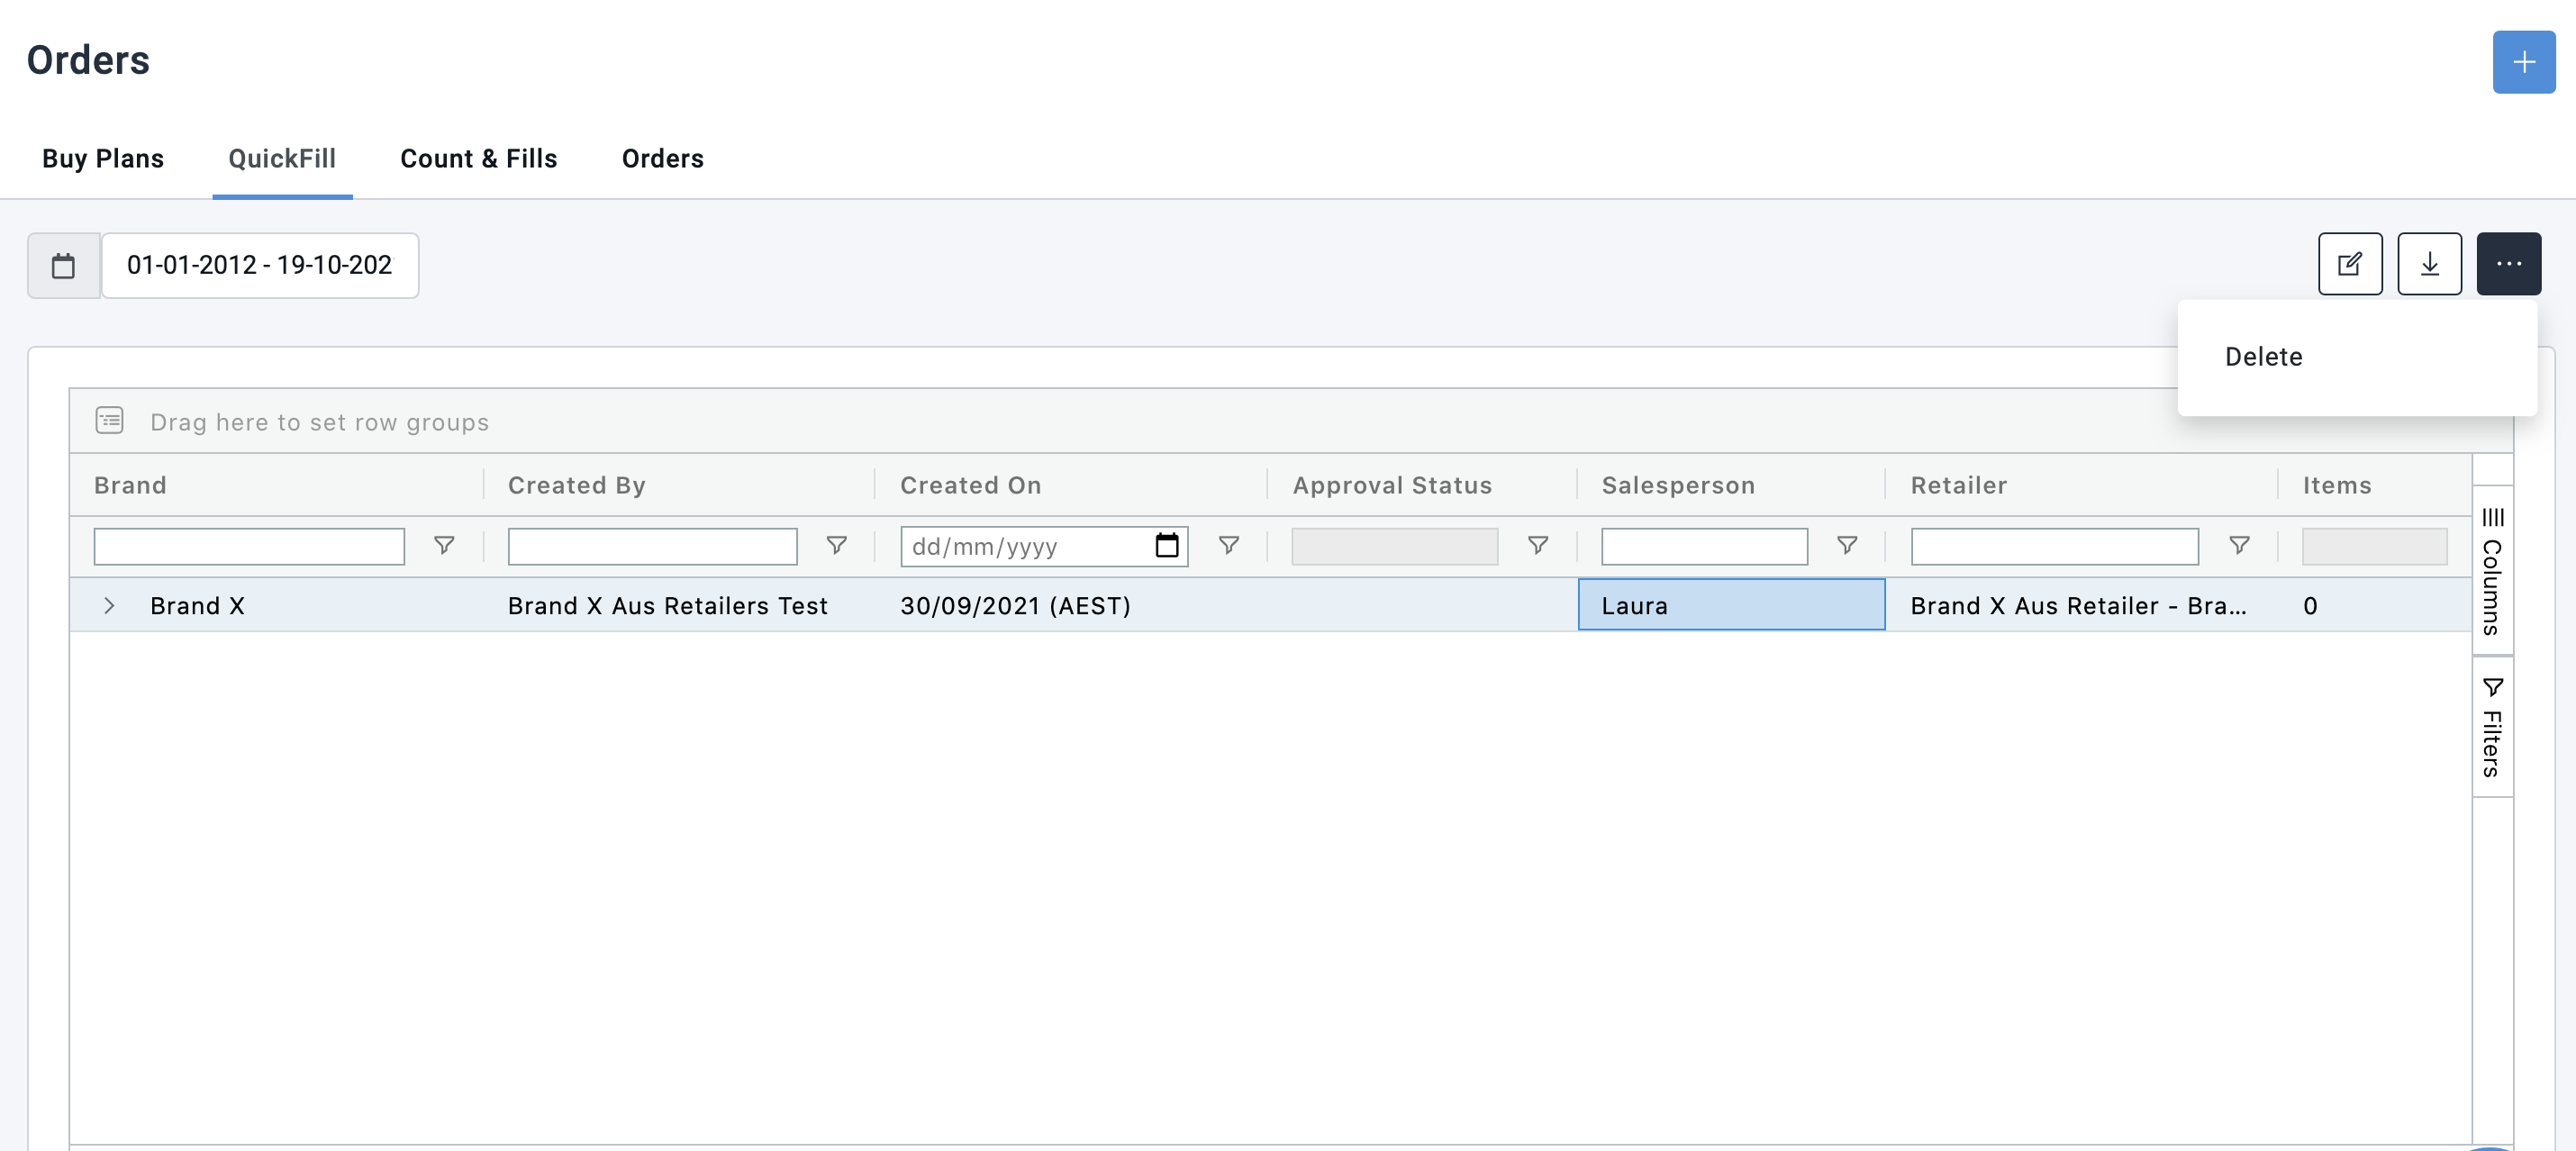Switch to the Buy Plans tab
The image size is (2576, 1151).
(x=102, y=158)
